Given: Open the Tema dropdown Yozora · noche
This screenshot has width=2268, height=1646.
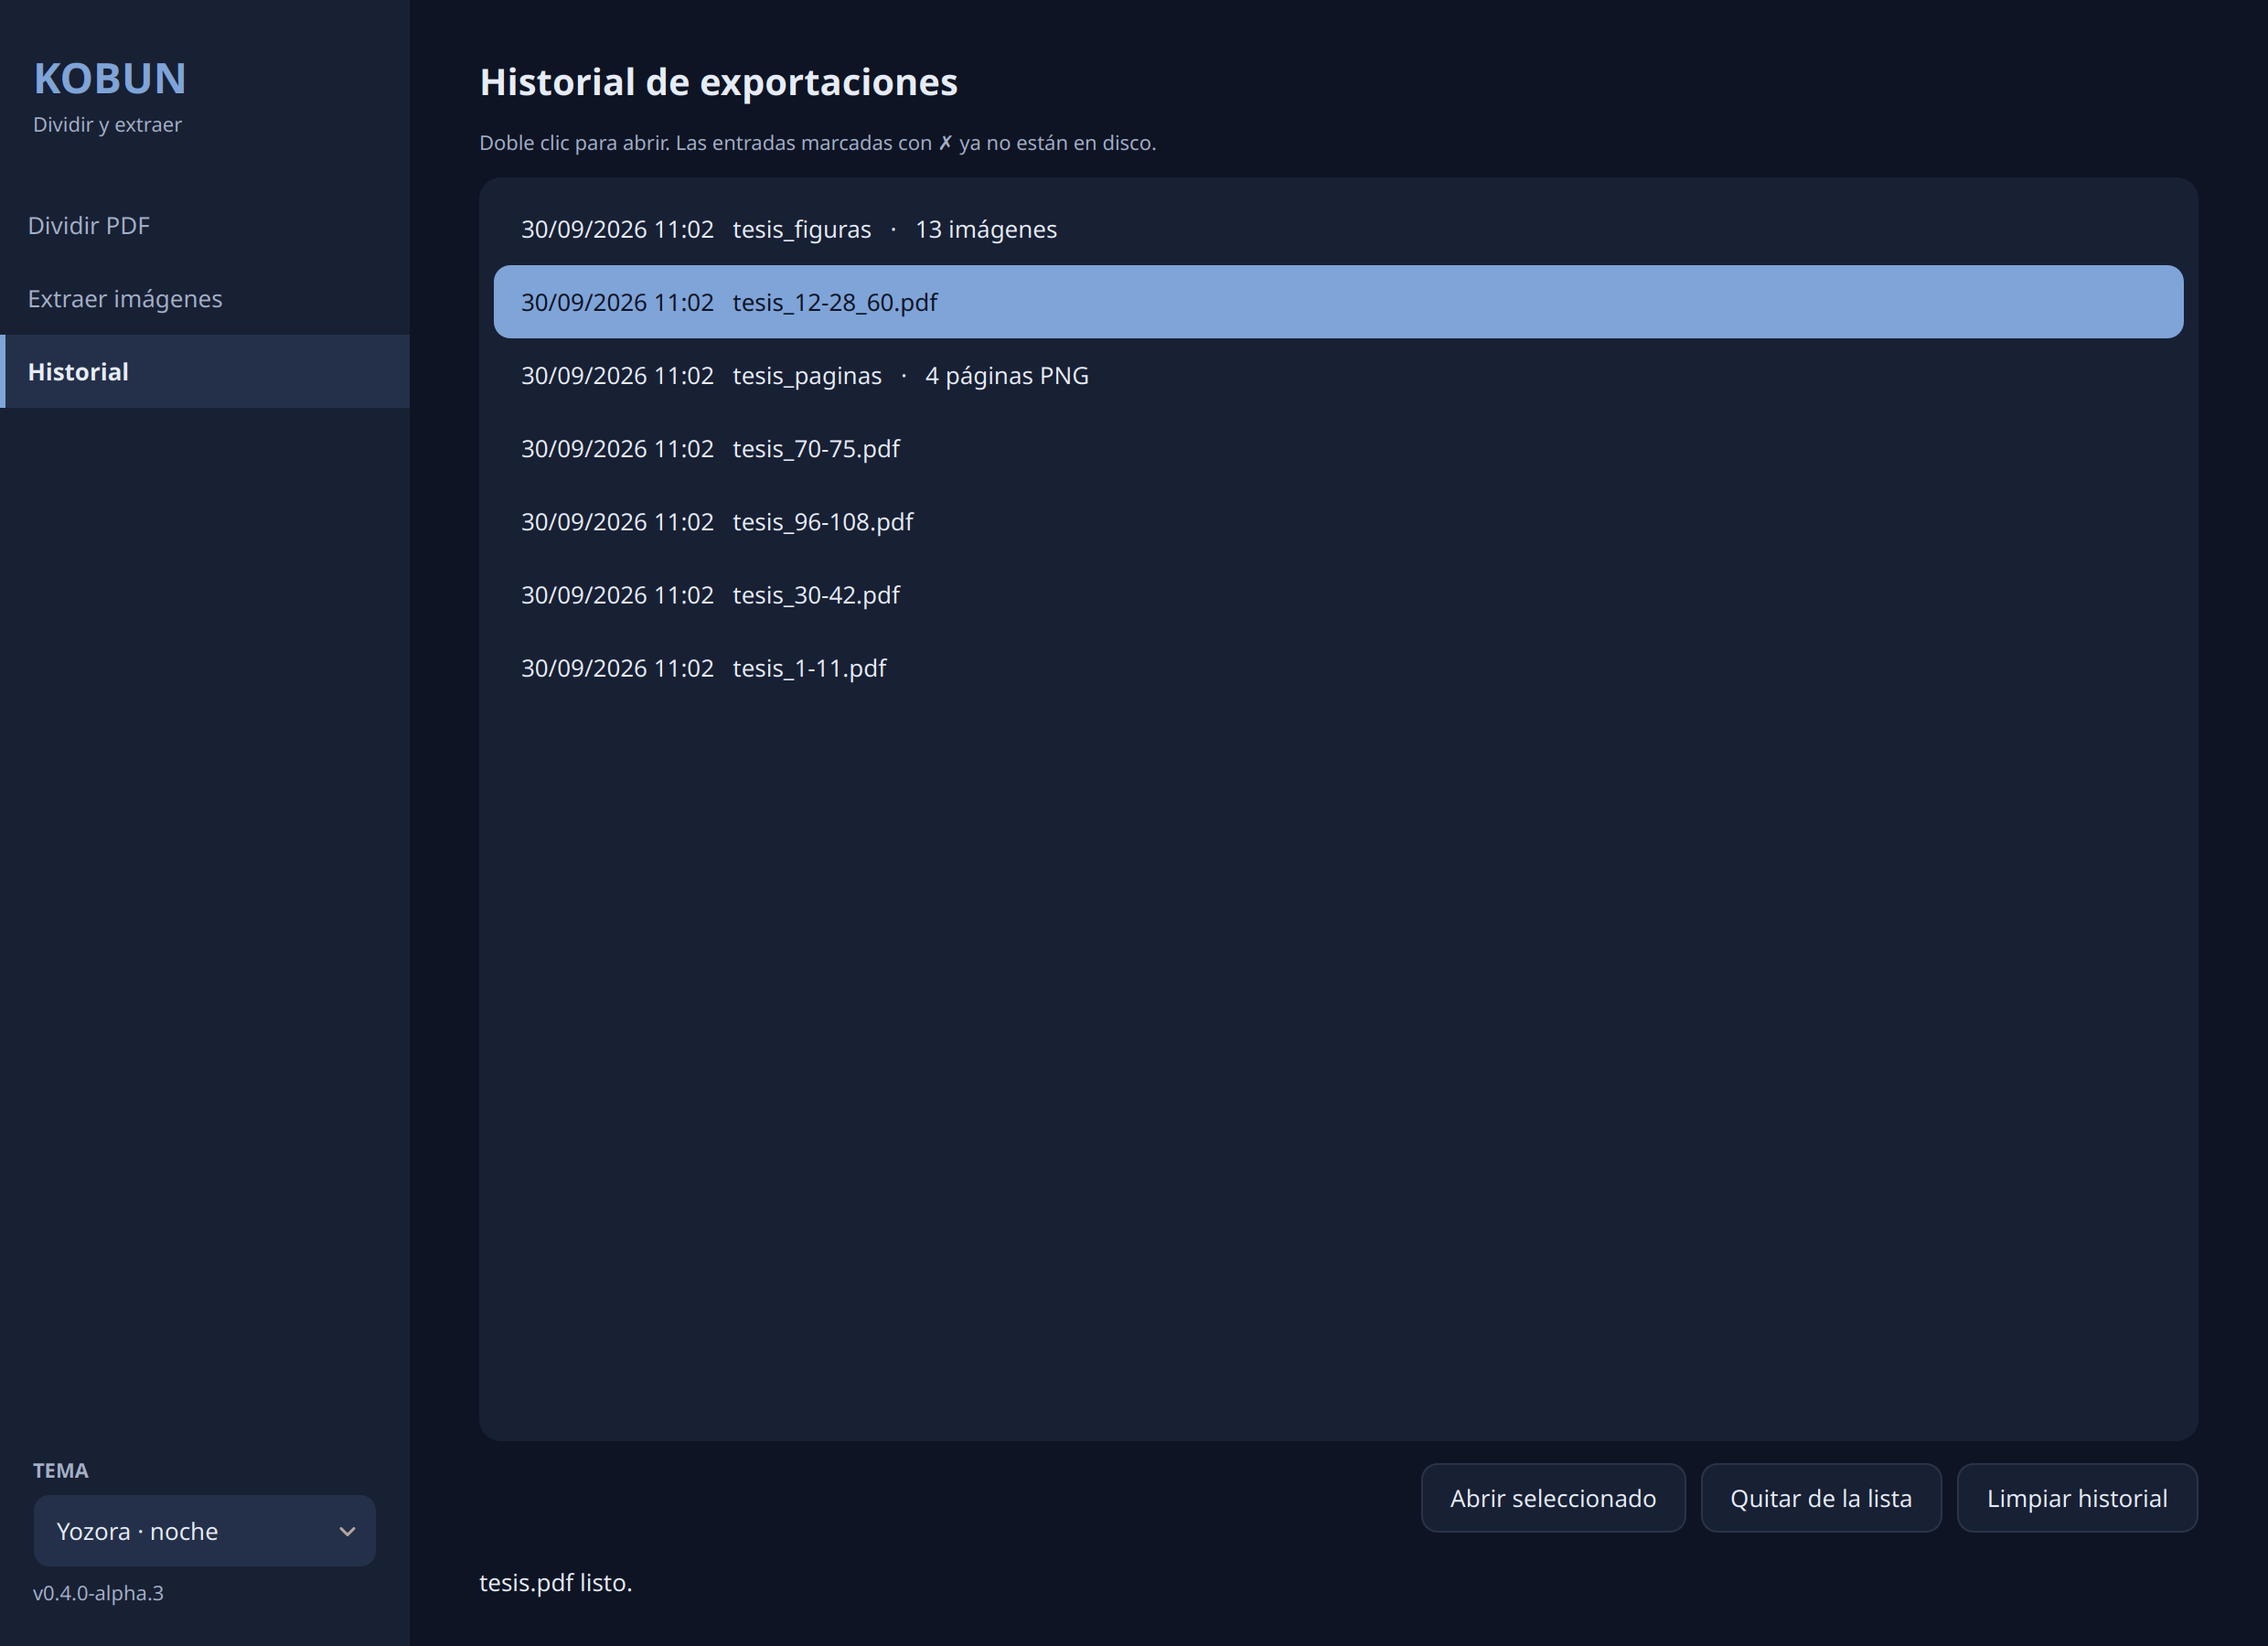Looking at the screenshot, I should (x=204, y=1531).
